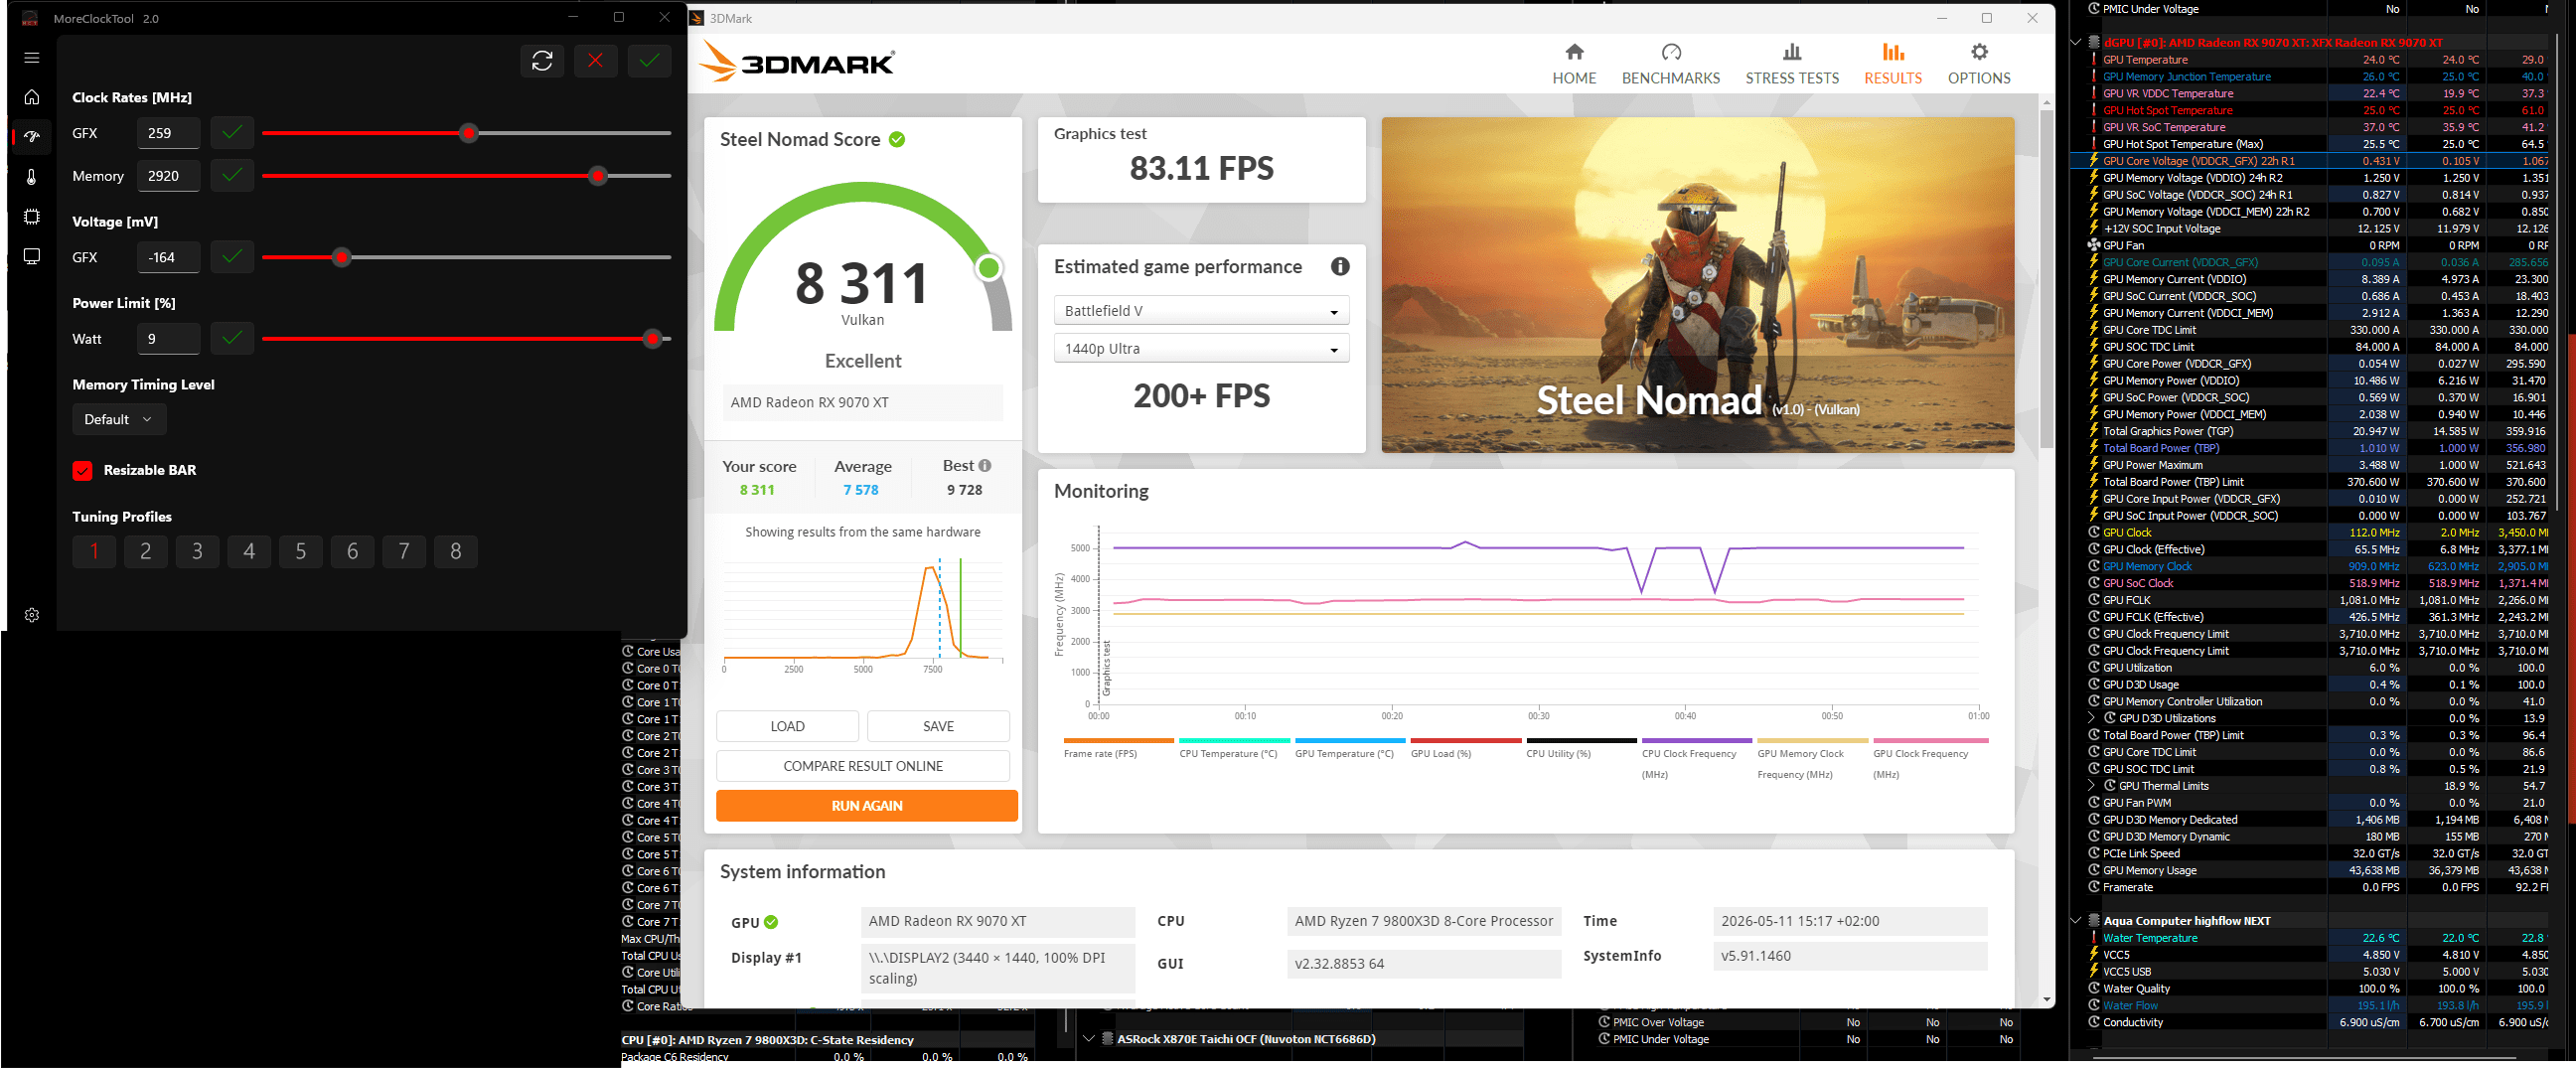Click the red X discard button in MoreClockTool

tap(595, 61)
